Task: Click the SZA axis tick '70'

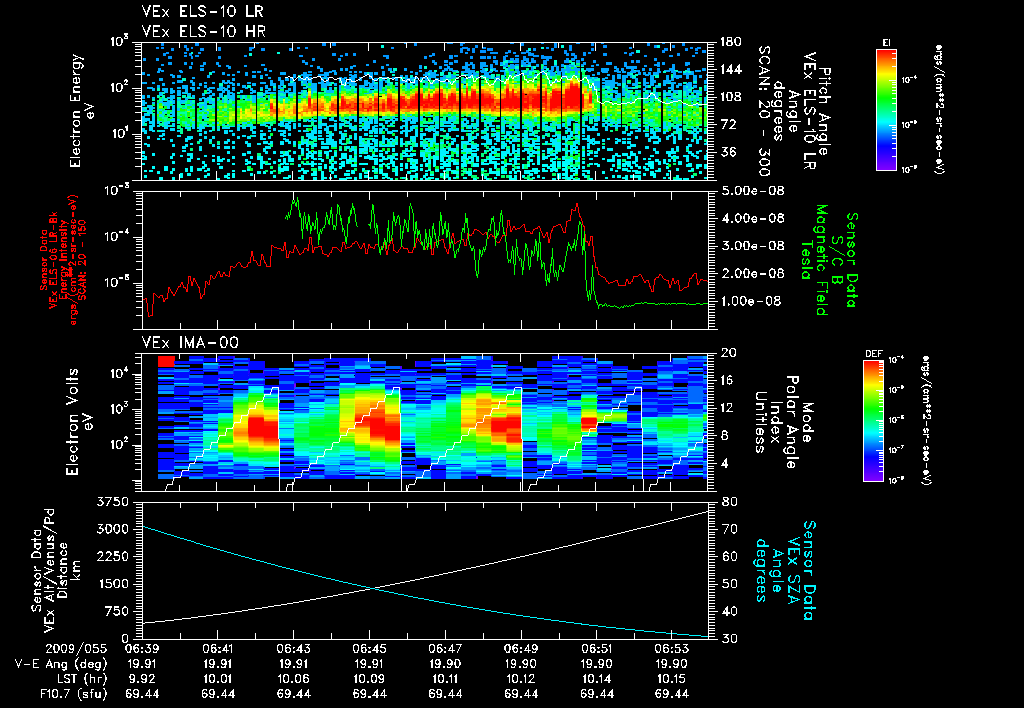Action: coord(730,529)
